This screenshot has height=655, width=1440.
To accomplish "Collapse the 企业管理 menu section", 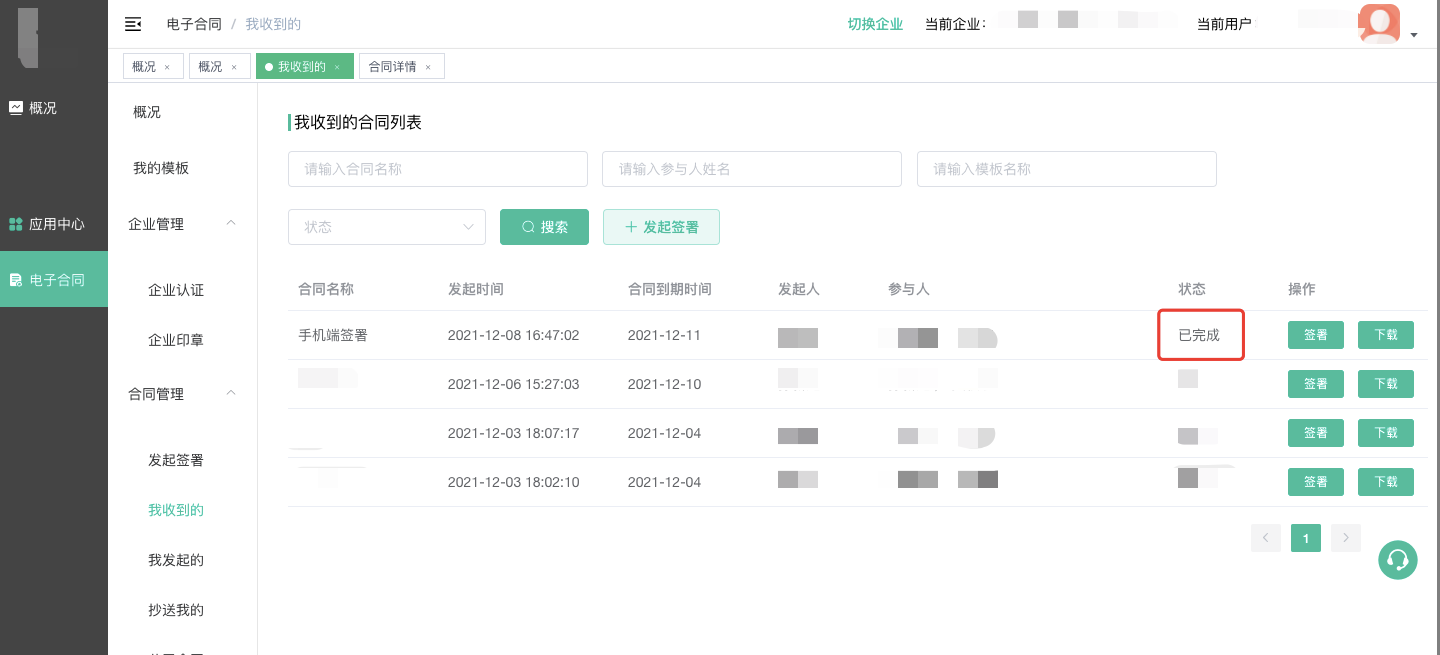I will click(231, 223).
